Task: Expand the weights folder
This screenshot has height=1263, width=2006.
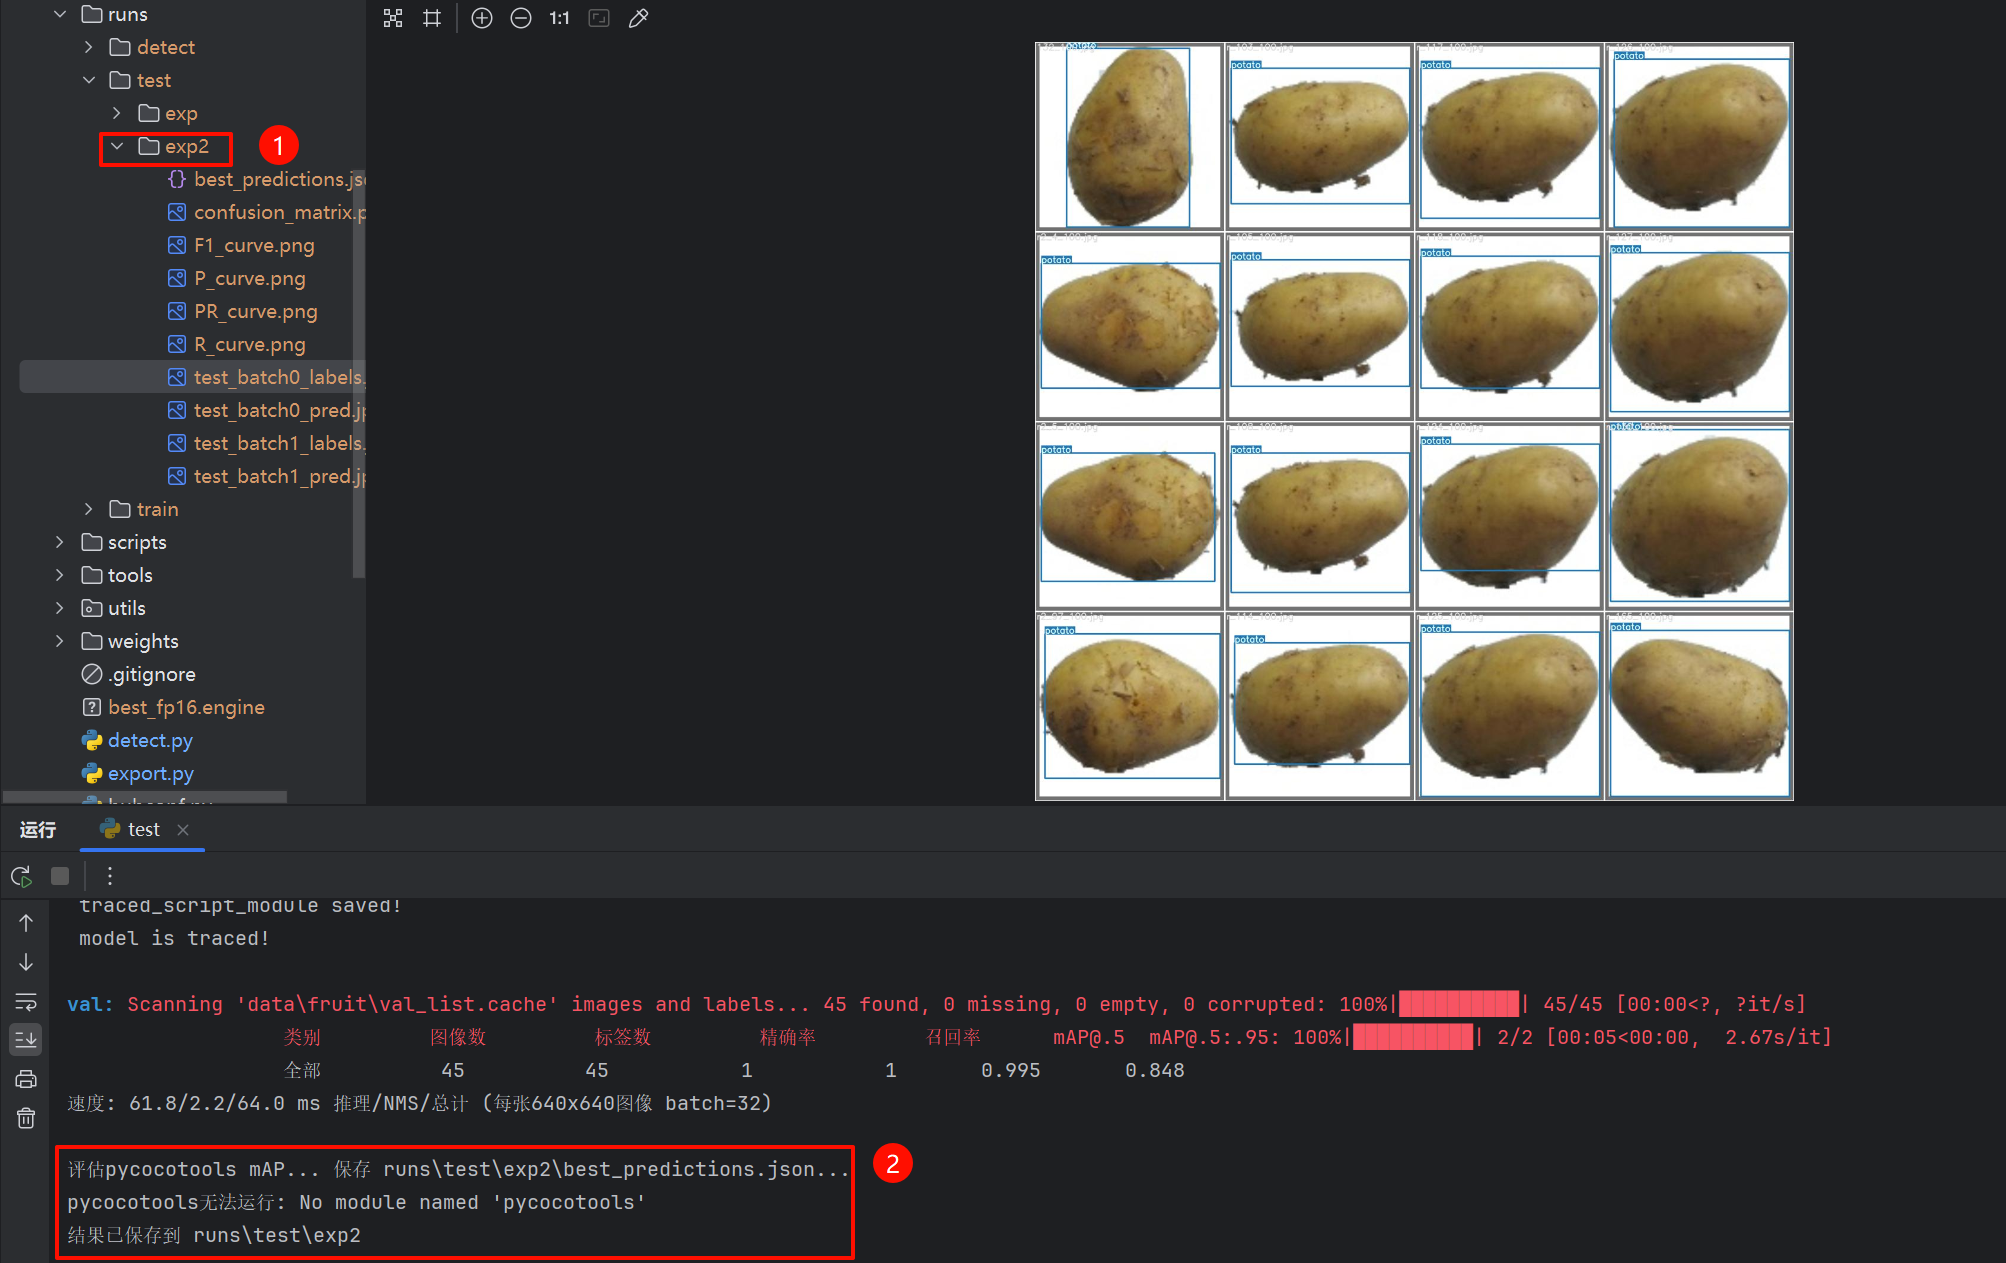Action: pyautogui.click(x=60, y=641)
